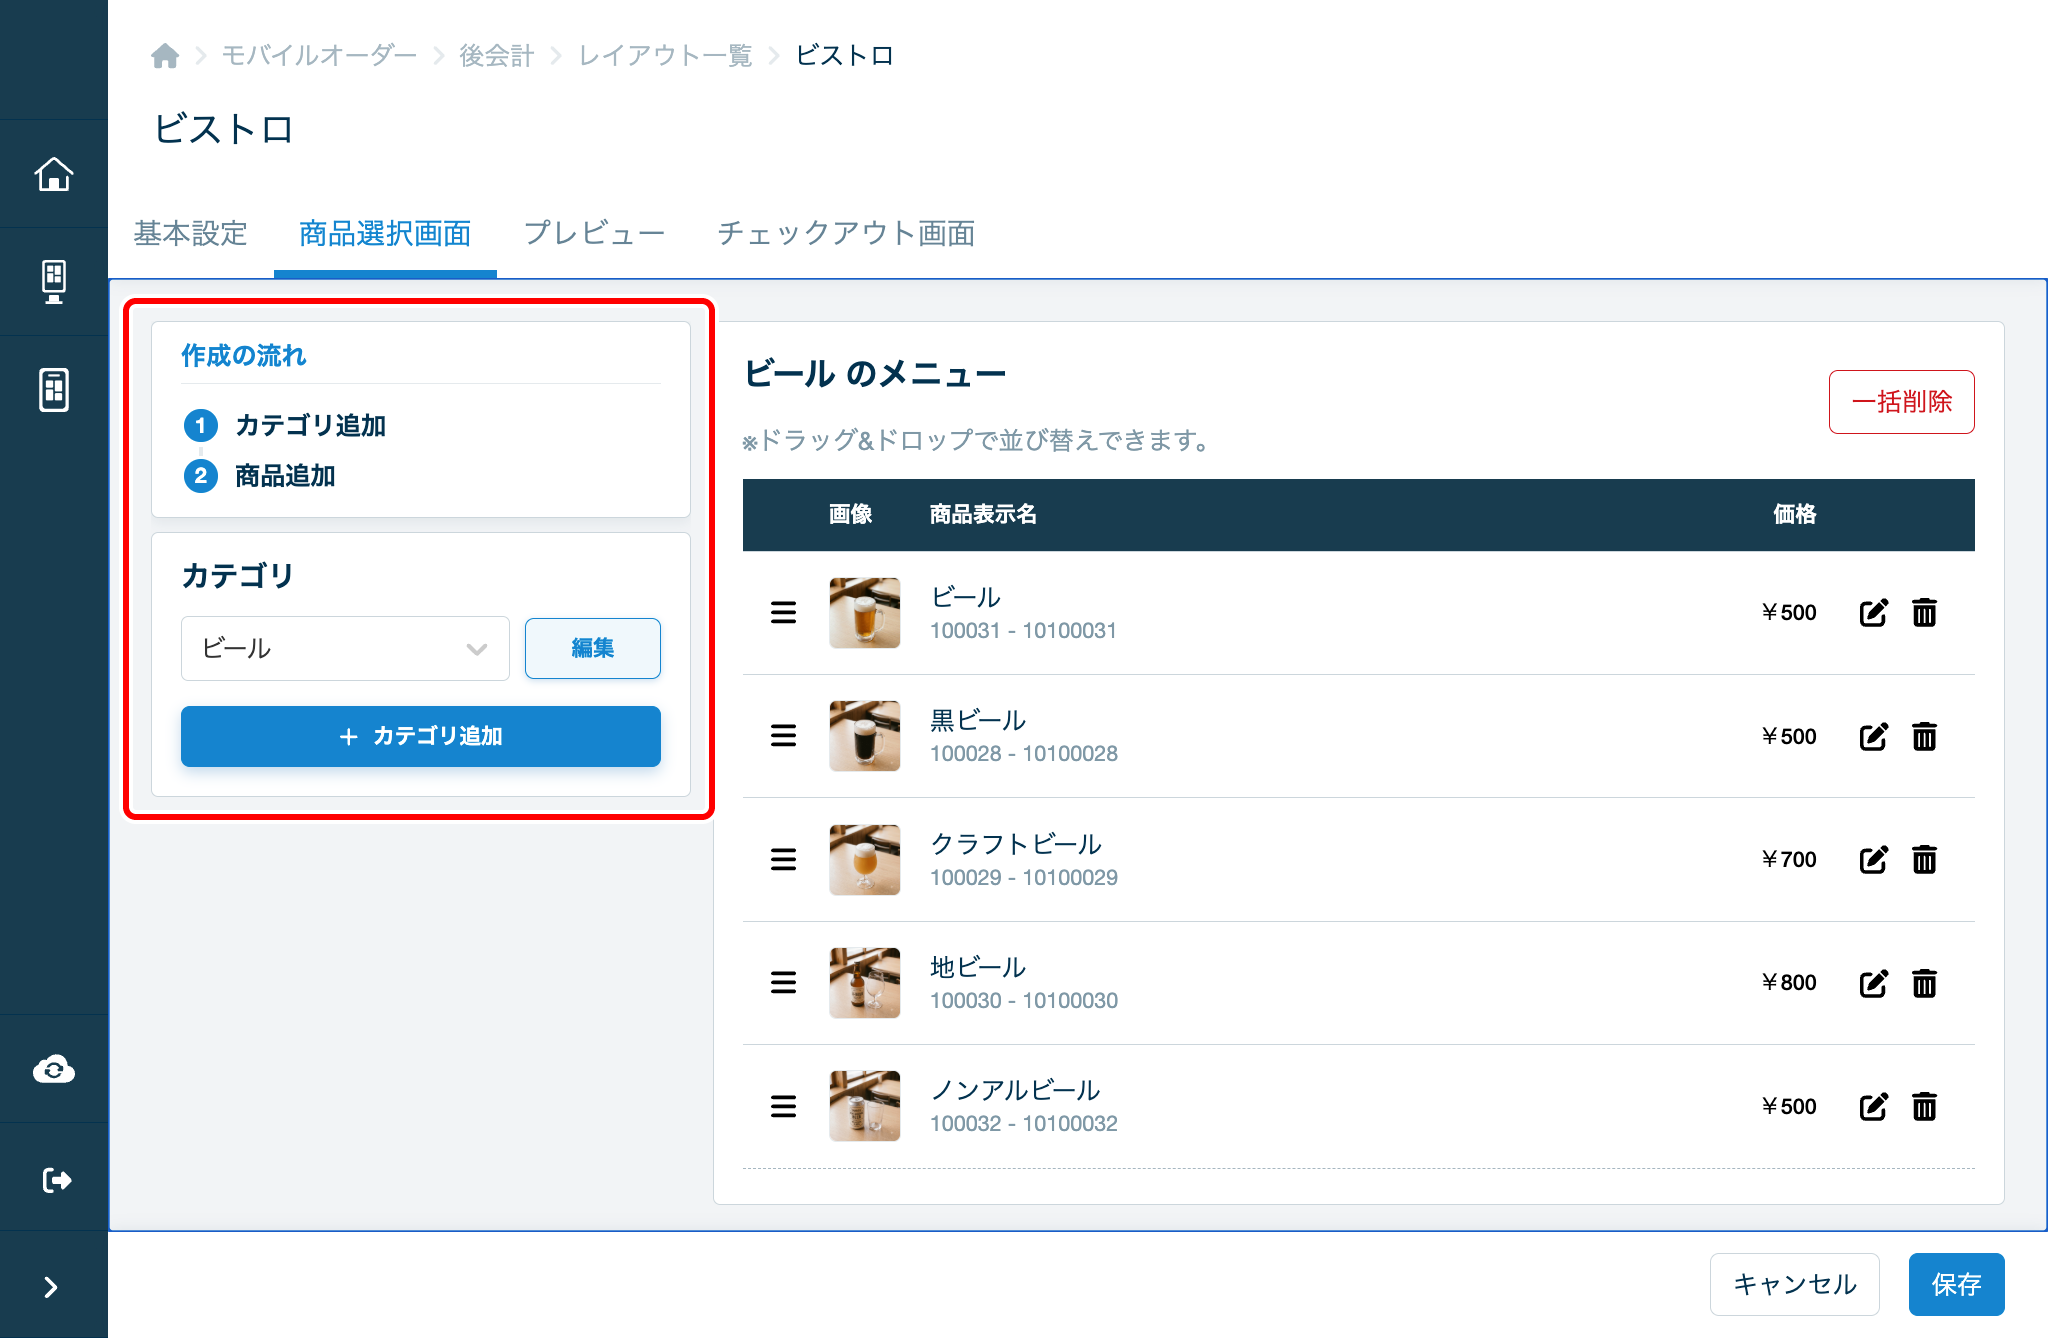Delete the 地ビール item using the trash icon
Image resolution: width=2048 pixels, height=1338 pixels.
pyautogui.click(x=1924, y=983)
